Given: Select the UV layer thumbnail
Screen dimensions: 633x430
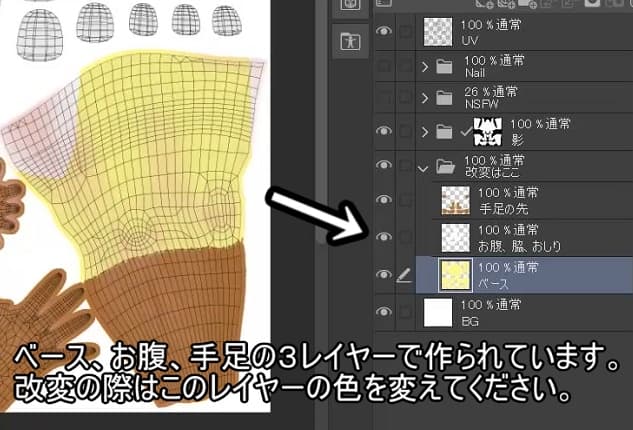Looking at the screenshot, I should (x=438, y=32).
